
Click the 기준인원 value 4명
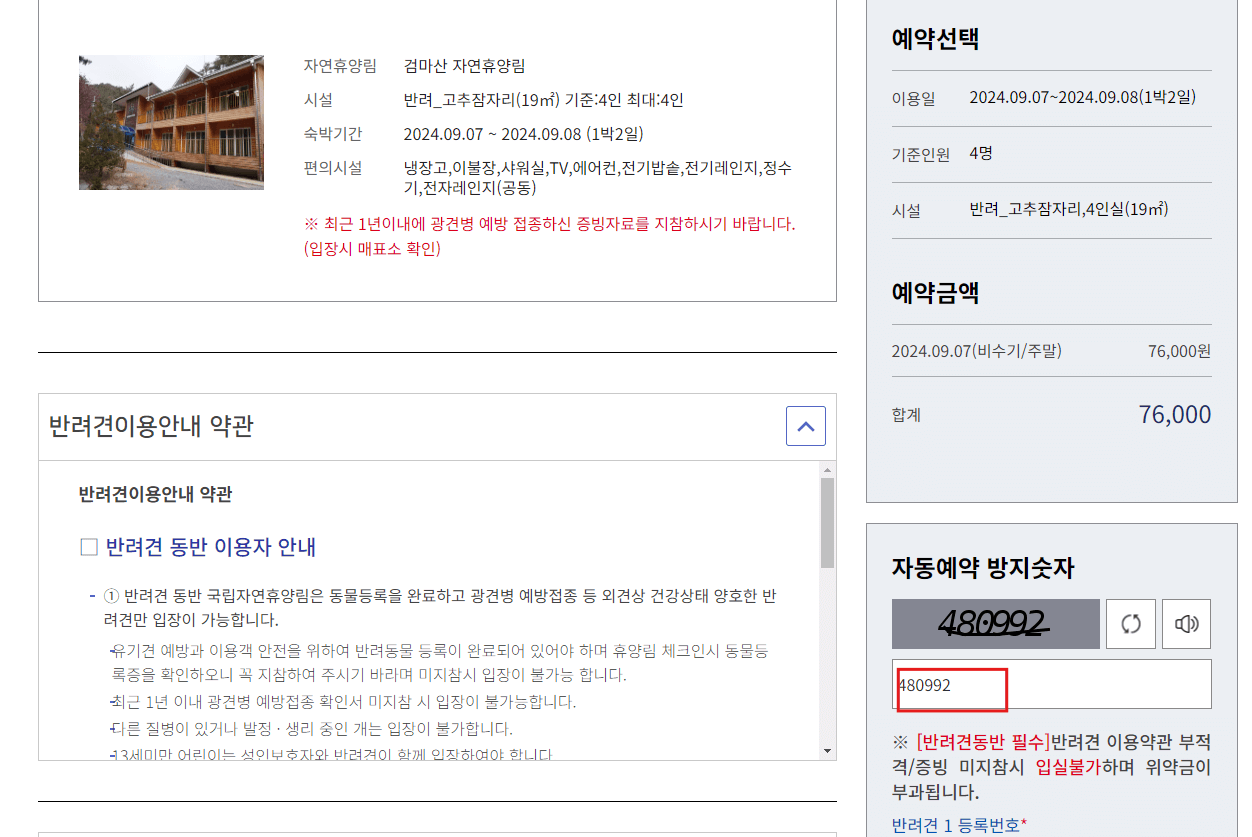981,153
